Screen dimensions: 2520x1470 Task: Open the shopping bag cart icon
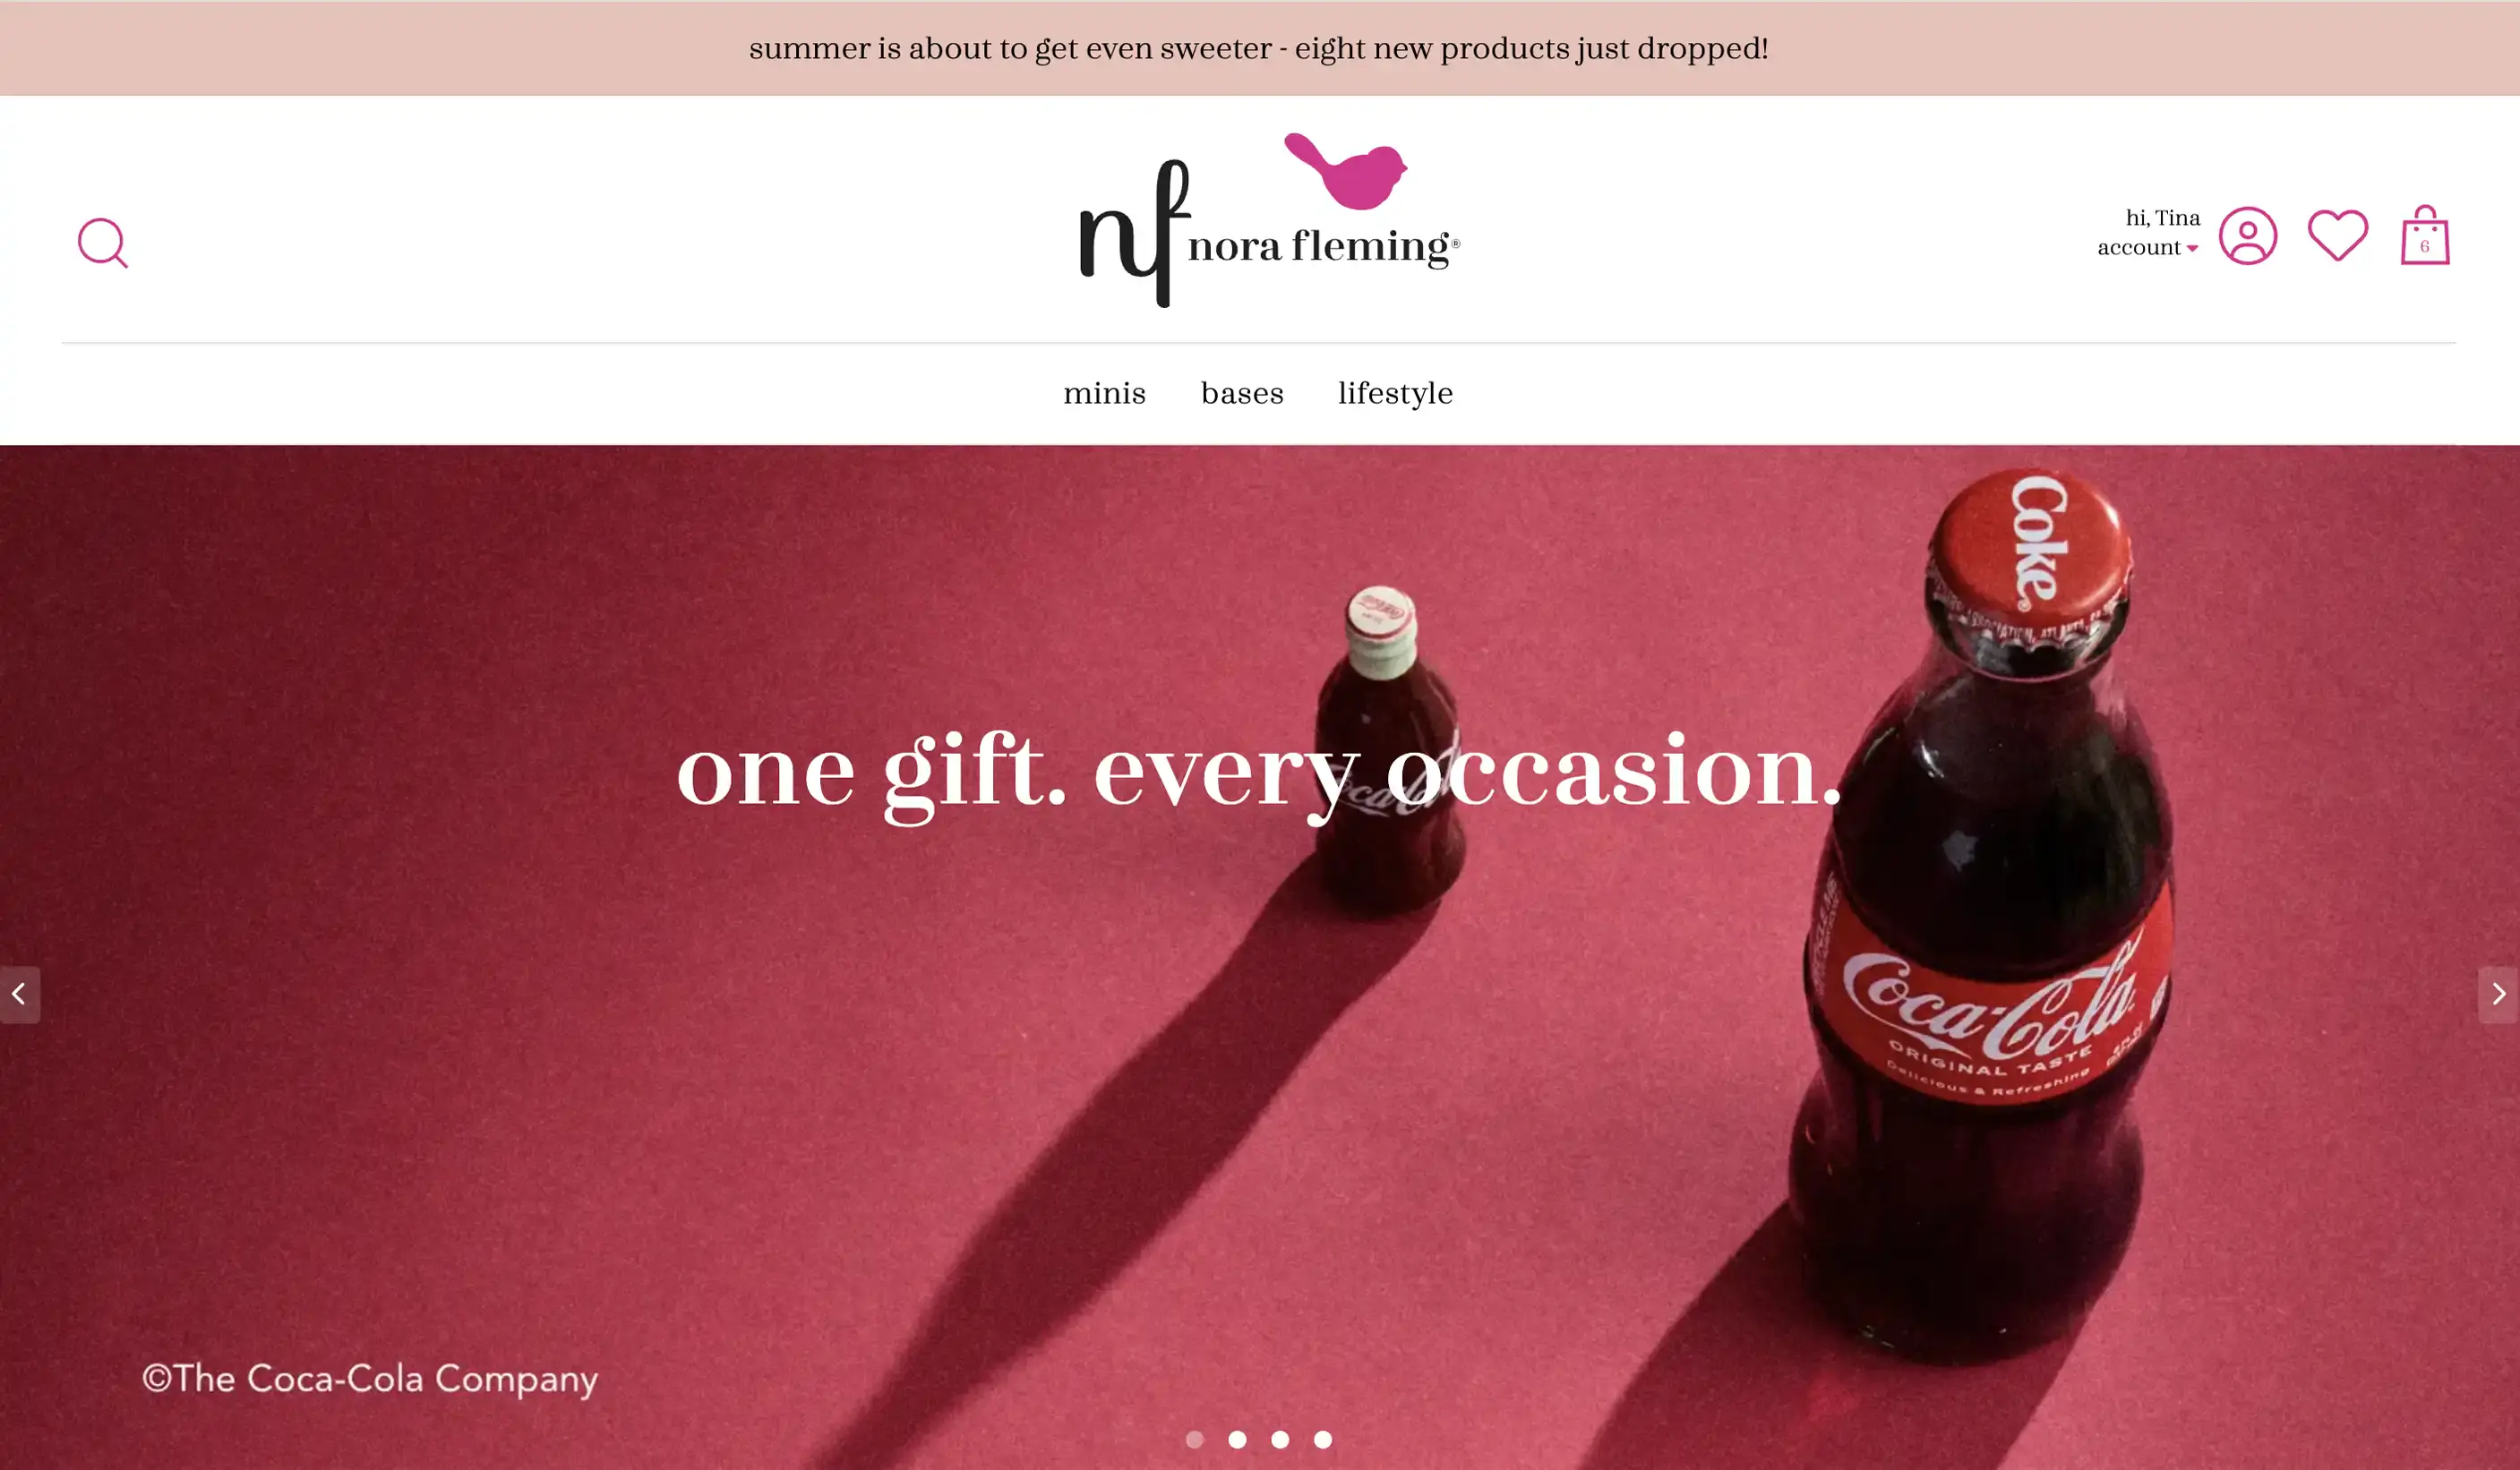2425,236
